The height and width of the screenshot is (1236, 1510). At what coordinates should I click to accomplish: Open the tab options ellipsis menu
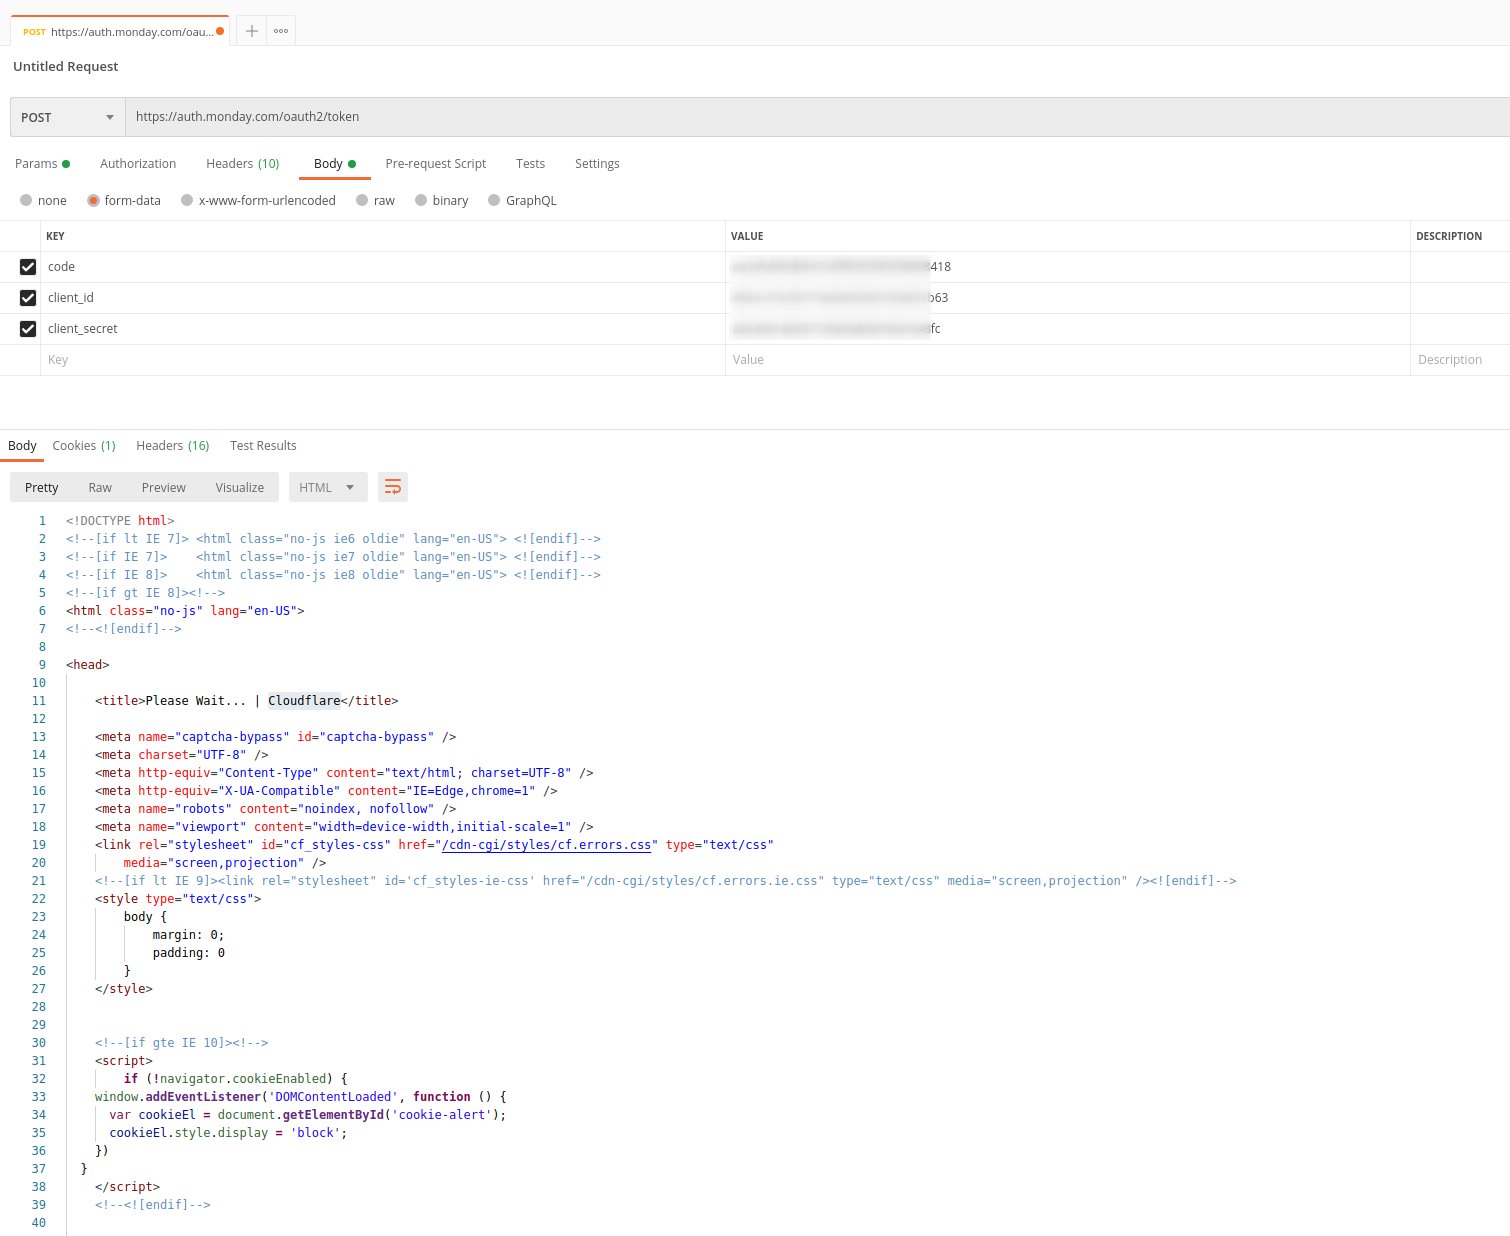click(281, 31)
